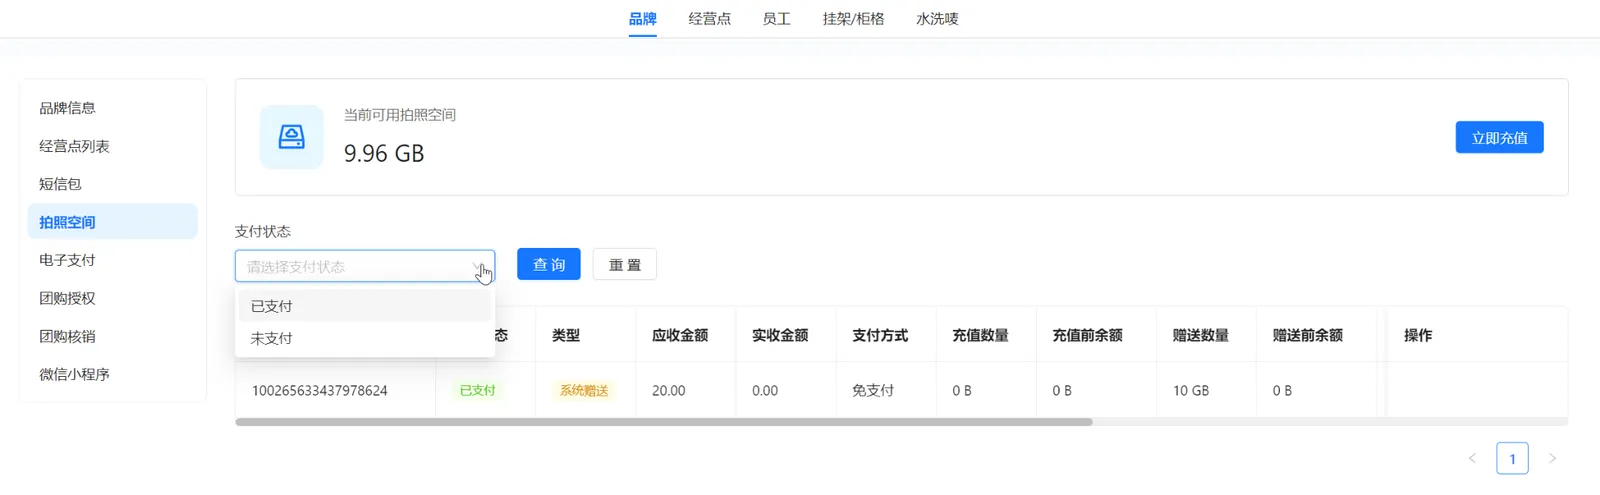Click the 应收金额 column header
1600x495 pixels.
click(x=680, y=335)
